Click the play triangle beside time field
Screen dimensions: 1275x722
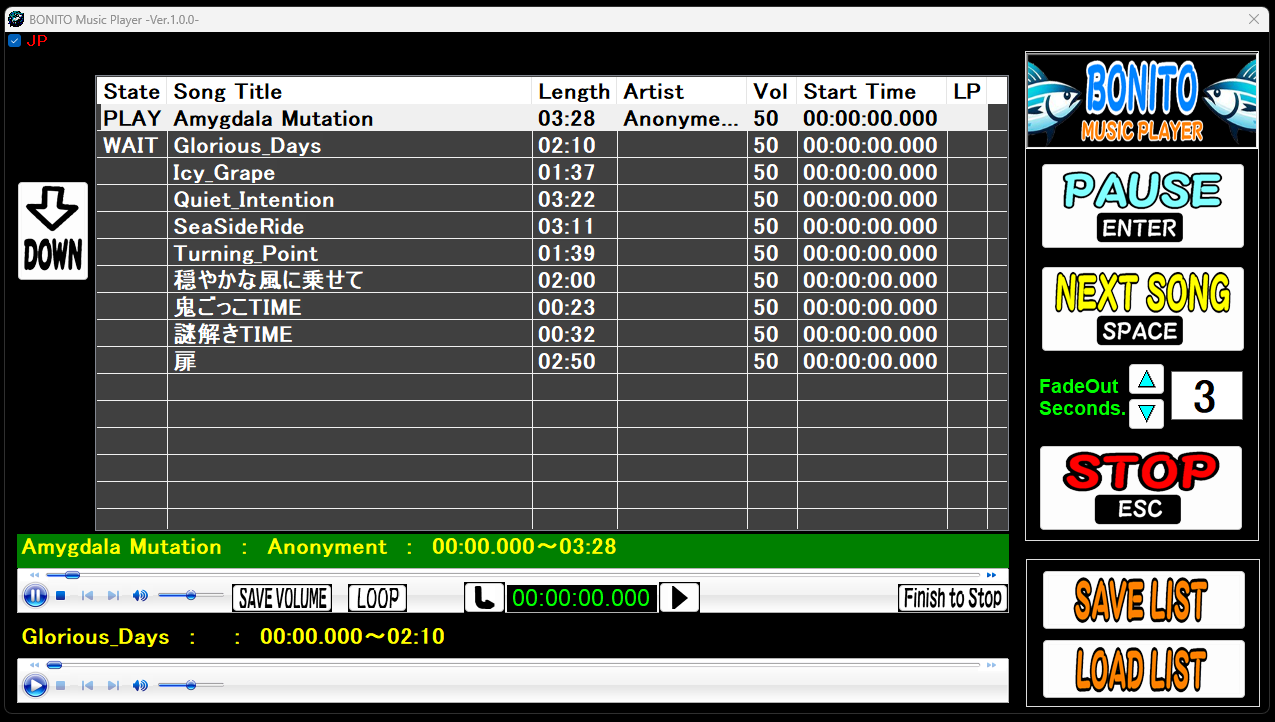pos(679,598)
